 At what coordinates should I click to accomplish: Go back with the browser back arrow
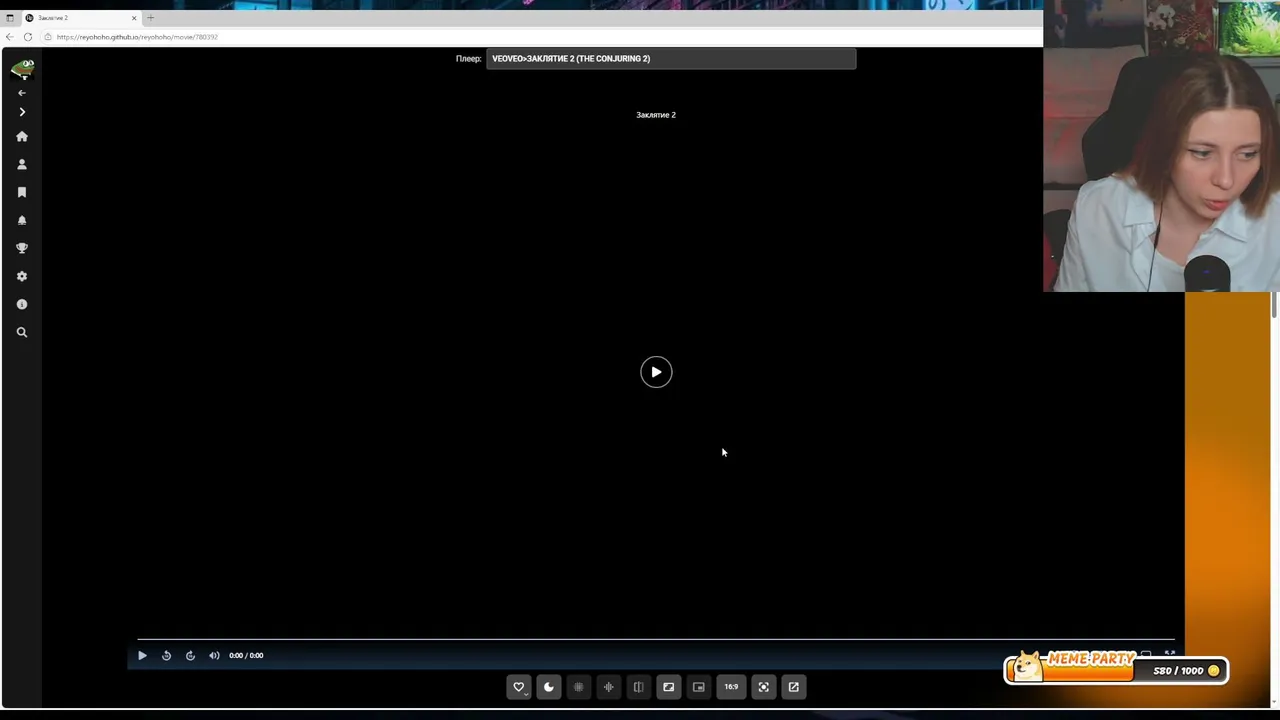pos(10,37)
